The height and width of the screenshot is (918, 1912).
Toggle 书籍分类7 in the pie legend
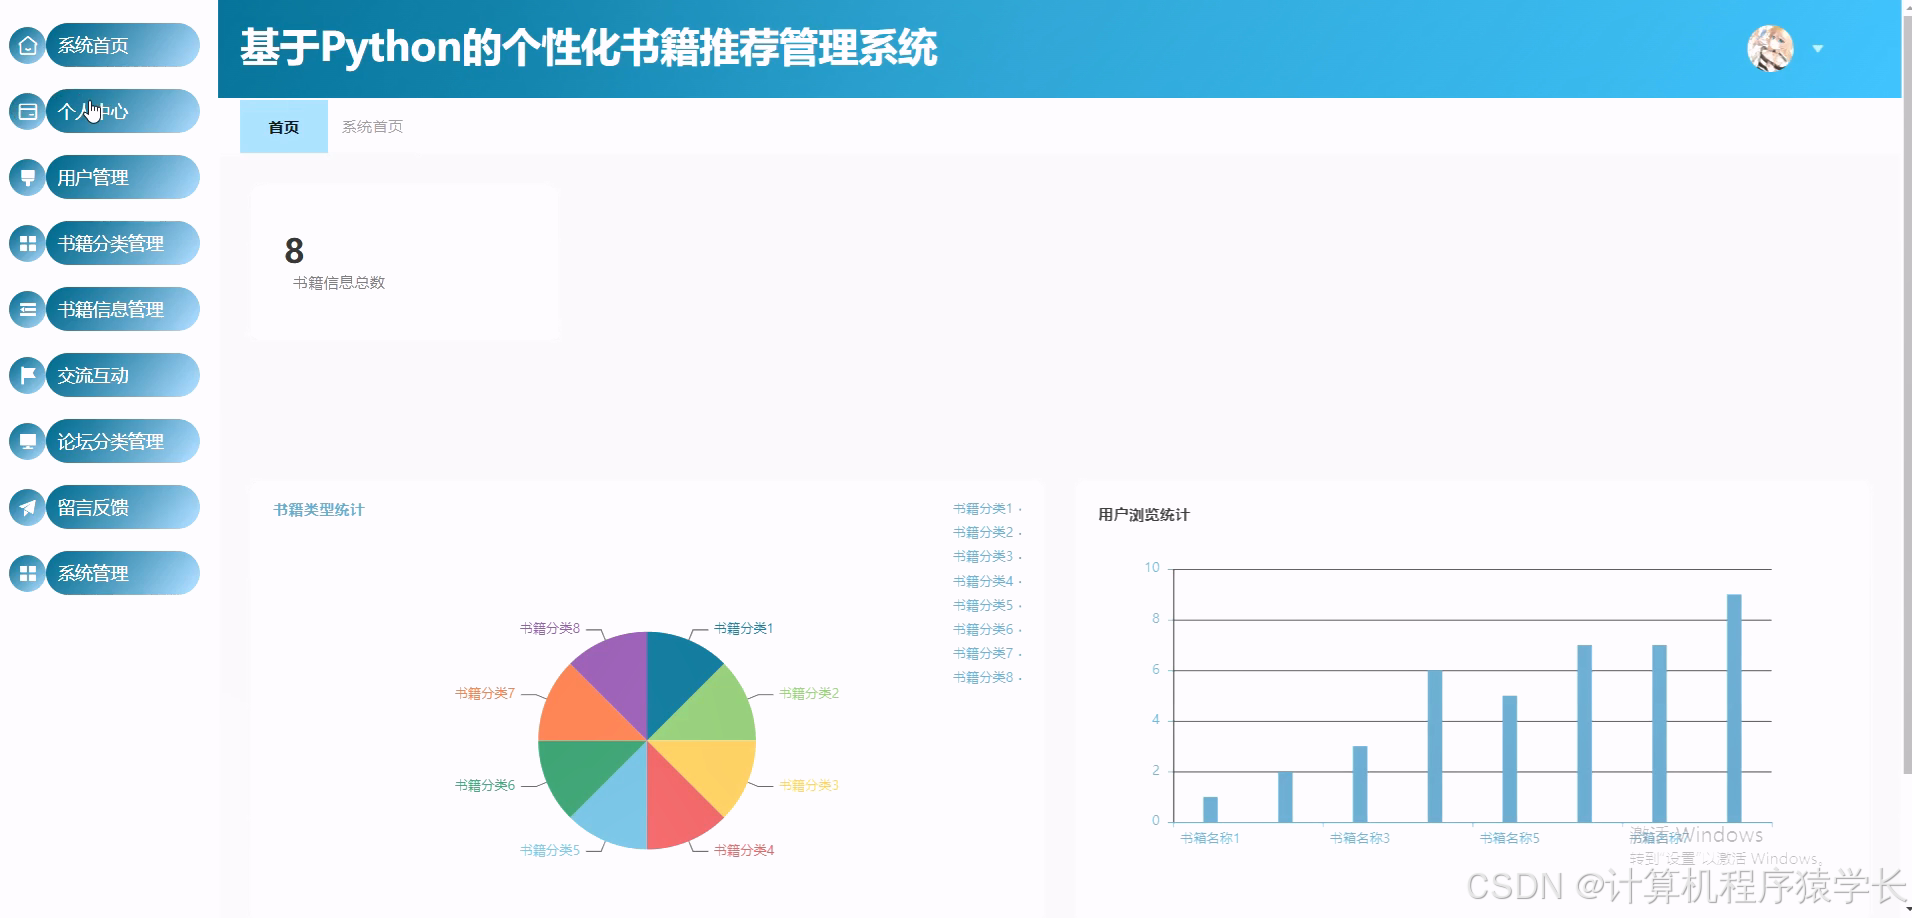coord(986,653)
